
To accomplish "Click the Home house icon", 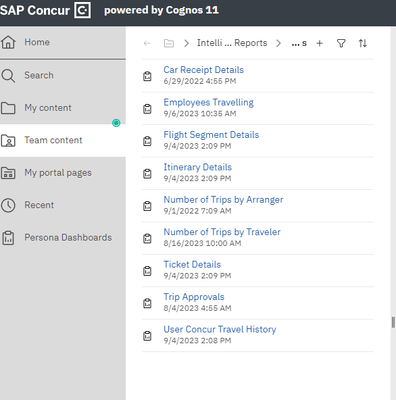I will click(8, 42).
